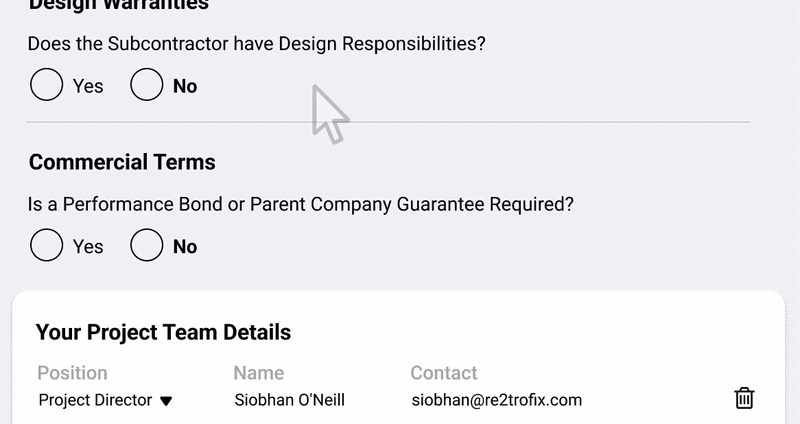This screenshot has width=800, height=424.
Task: Click the dropdown arrow beside Project Director
Action: coord(166,401)
